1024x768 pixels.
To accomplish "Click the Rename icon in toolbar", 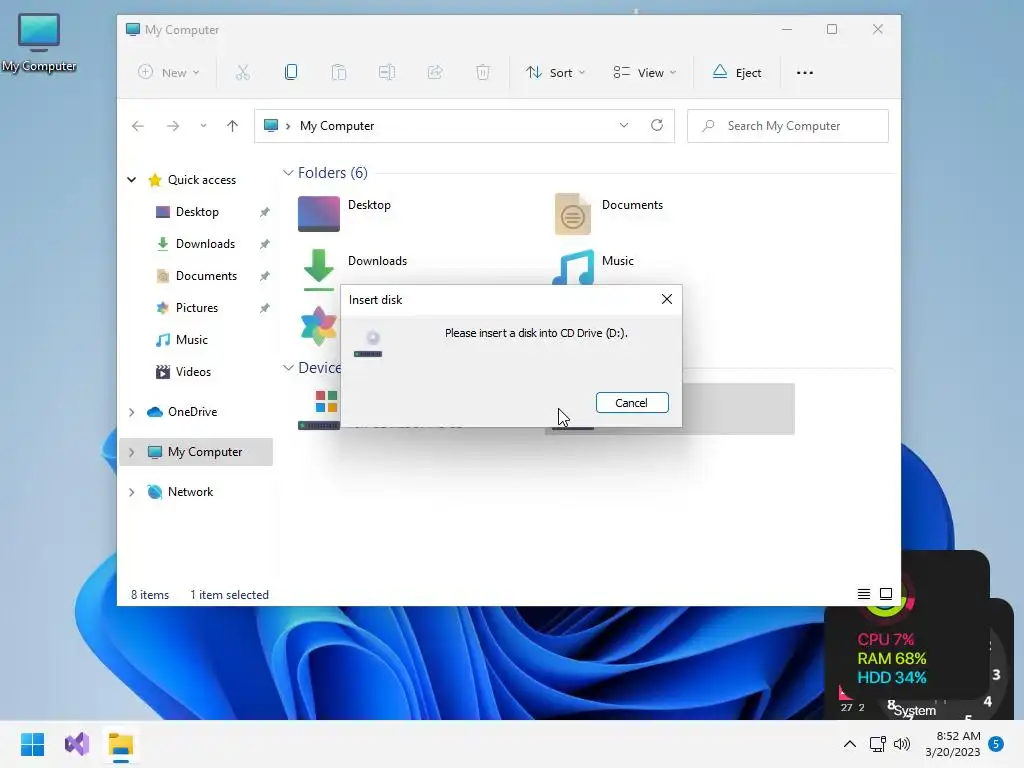I will 387,72.
